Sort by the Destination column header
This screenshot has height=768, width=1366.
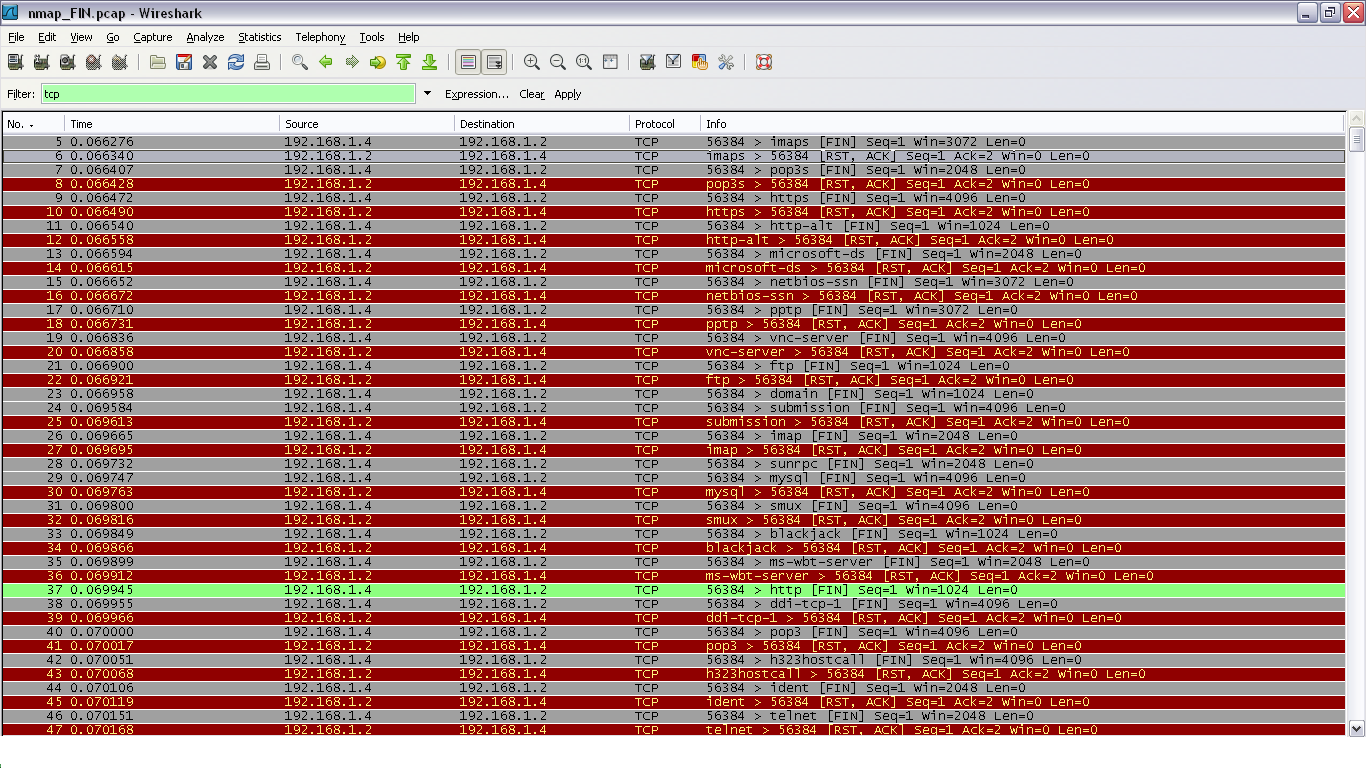point(542,124)
